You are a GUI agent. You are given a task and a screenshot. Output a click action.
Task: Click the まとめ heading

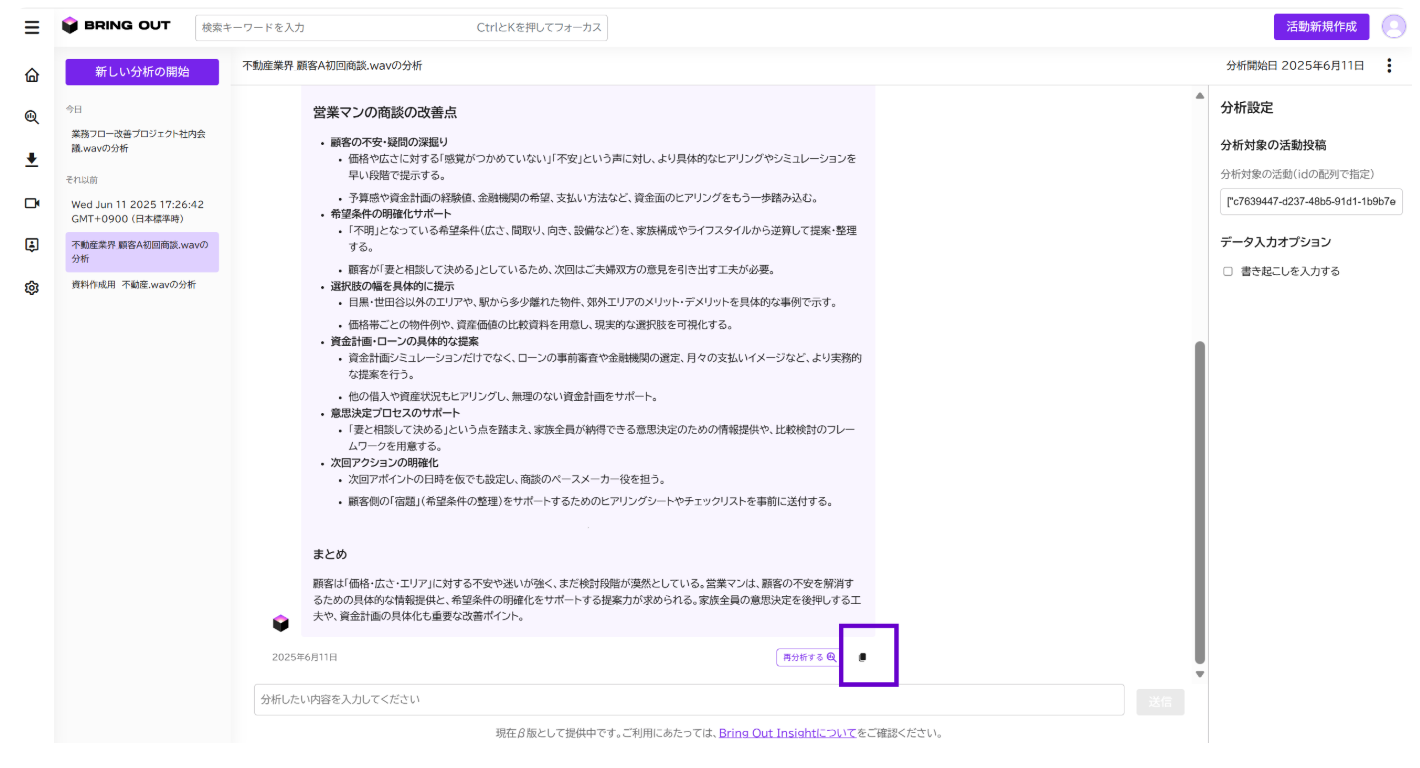(330, 554)
